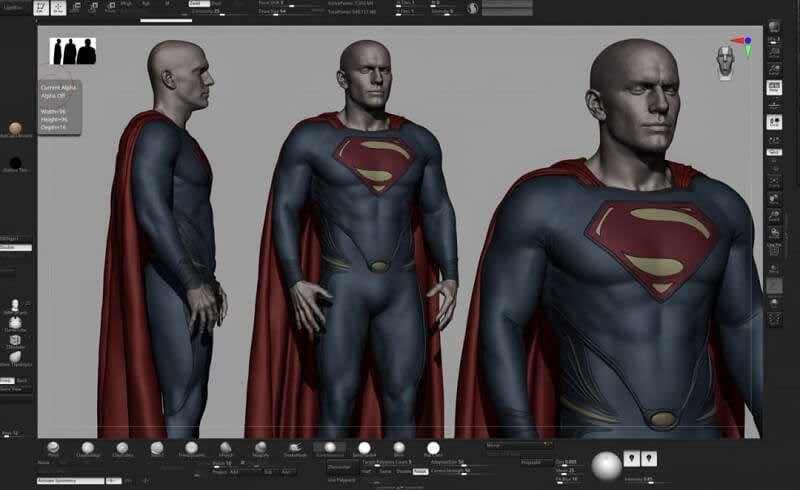Image resolution: width=800 pixels, height=490 pixels.
Task: Open the LightBox browser
Action: tap(13, 8)
